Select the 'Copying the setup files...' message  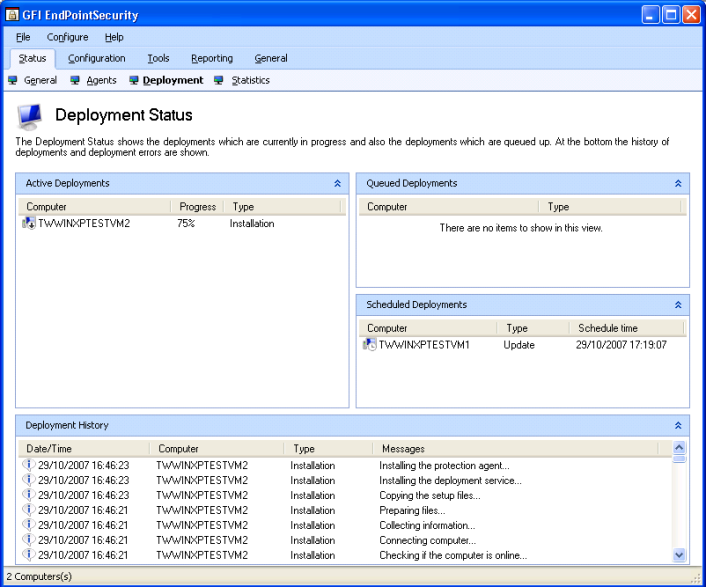pos(430,495)
